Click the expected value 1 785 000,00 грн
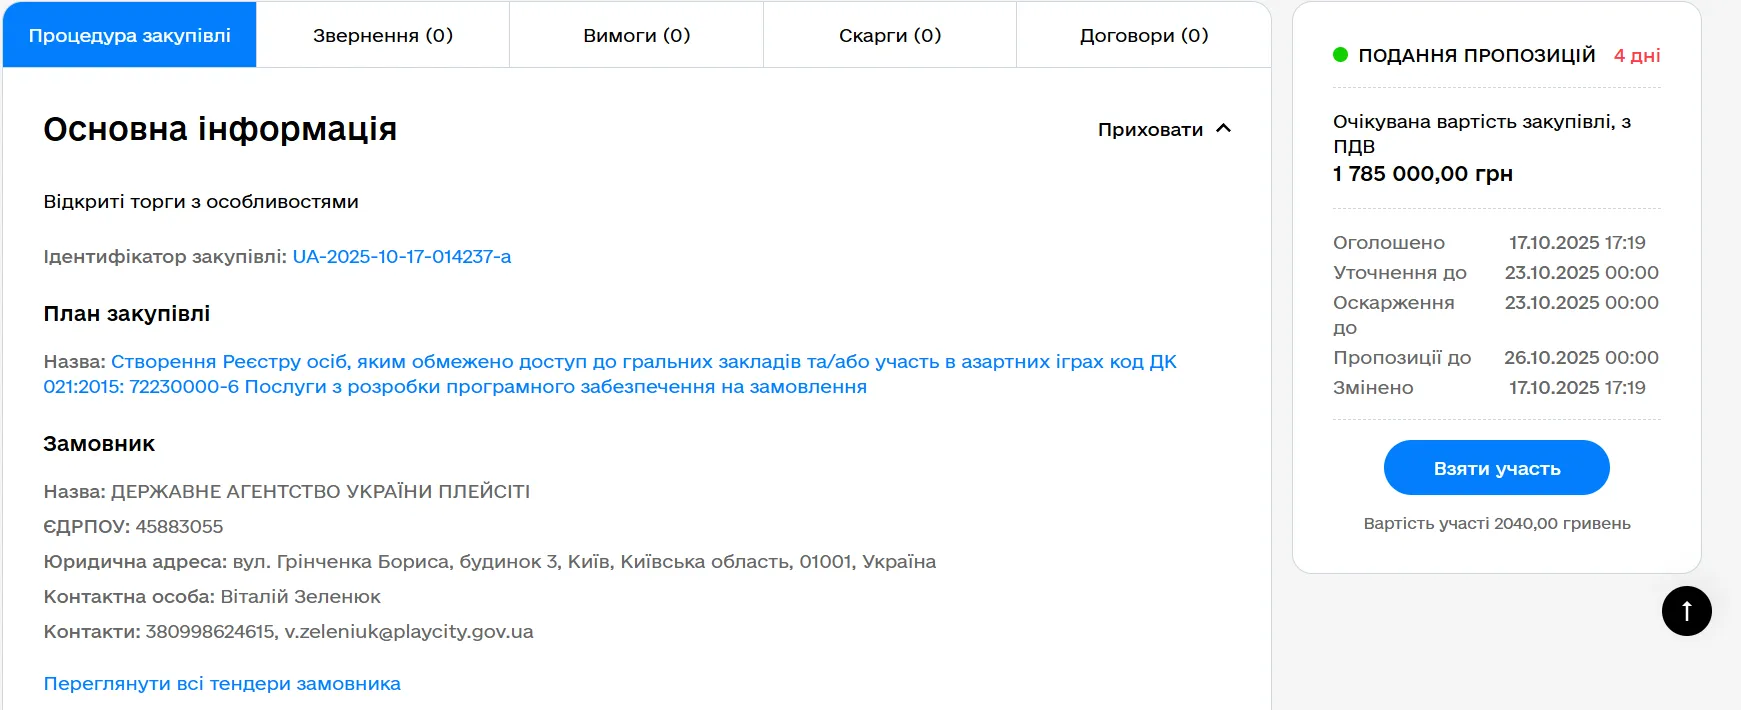The width and height of the screenshot is (1741, 710). [1422, 174]
